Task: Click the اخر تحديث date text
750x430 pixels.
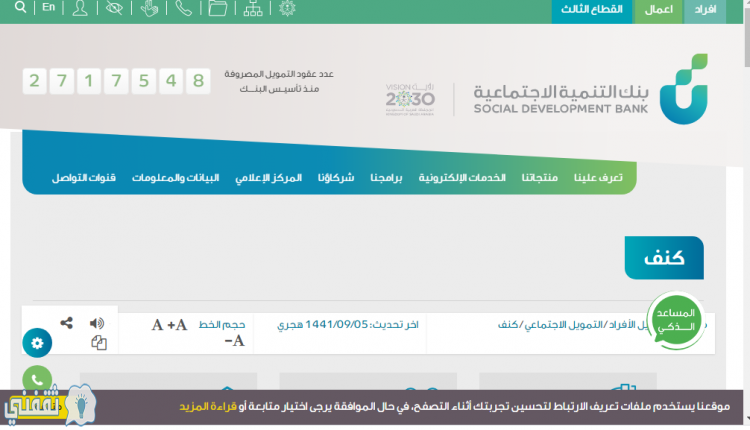Action: click(x=348, y=325)
